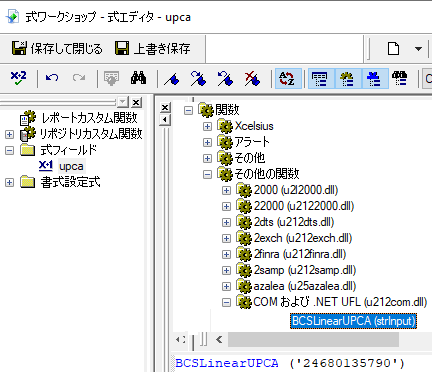
Task: Go to previous bookmark flag icon
Action: (225, 79)
